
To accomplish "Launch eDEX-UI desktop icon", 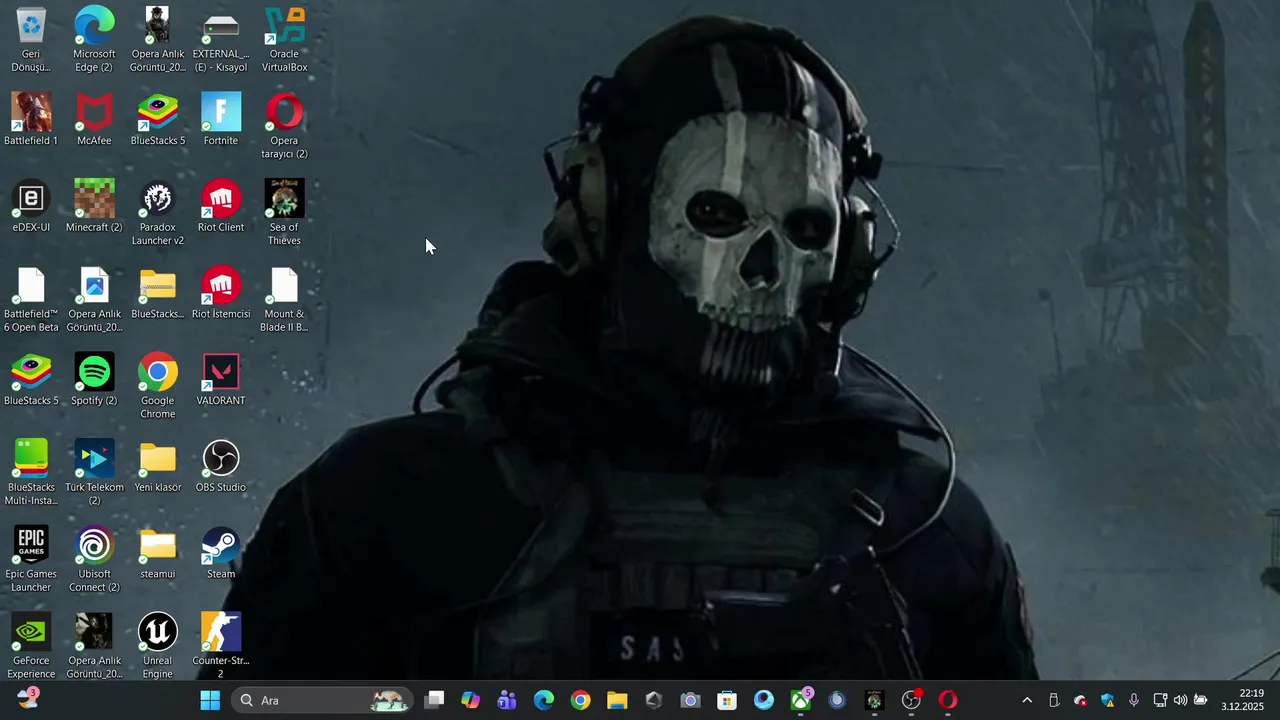I will (31, 207).
